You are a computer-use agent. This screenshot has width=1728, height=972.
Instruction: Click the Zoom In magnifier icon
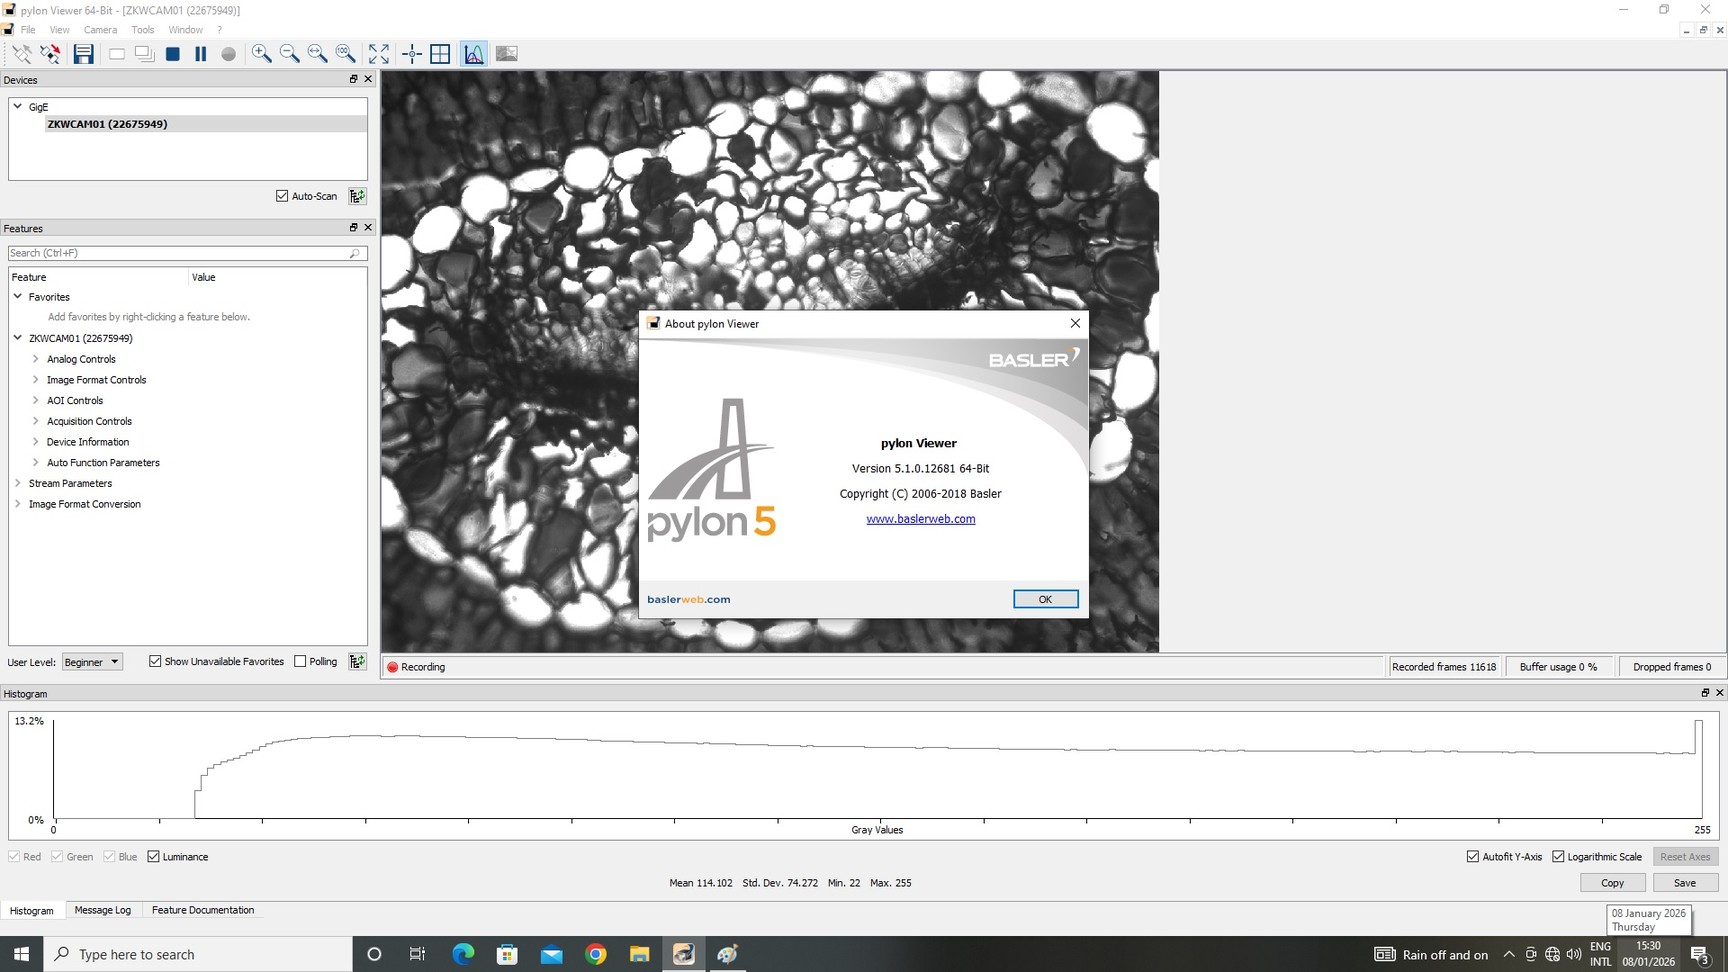261,54
